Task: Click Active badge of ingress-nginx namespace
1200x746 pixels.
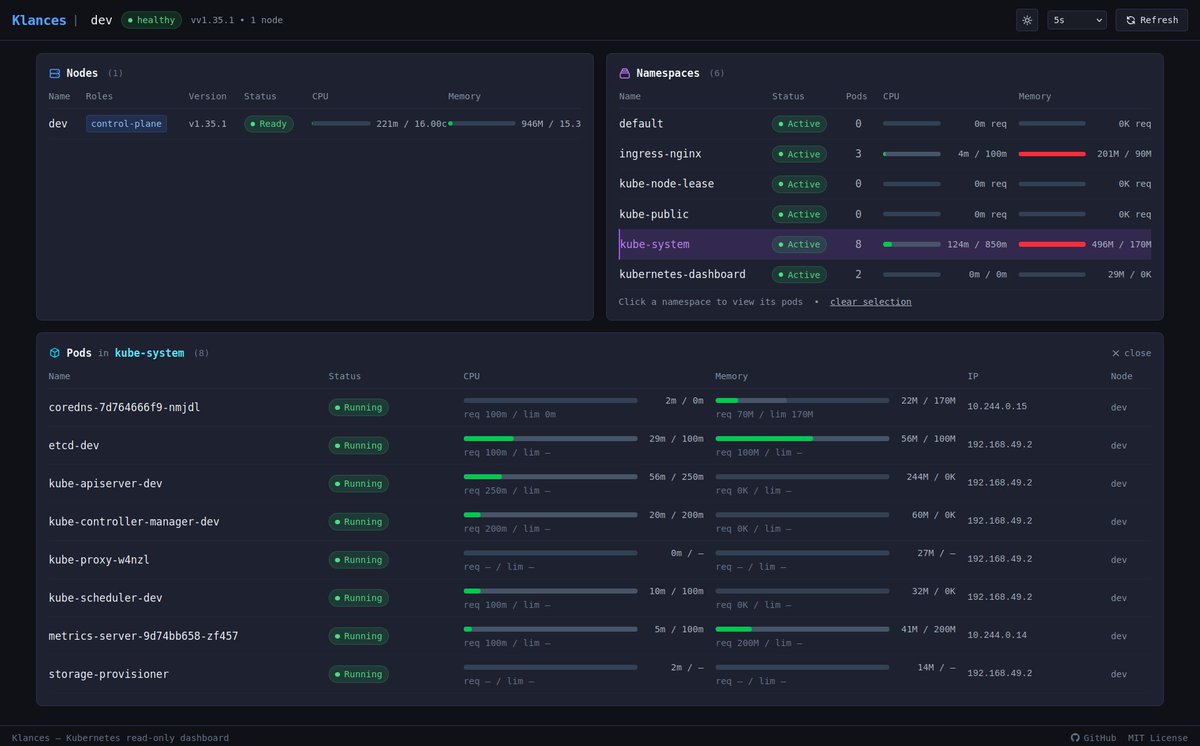Action: pos(799,154)
